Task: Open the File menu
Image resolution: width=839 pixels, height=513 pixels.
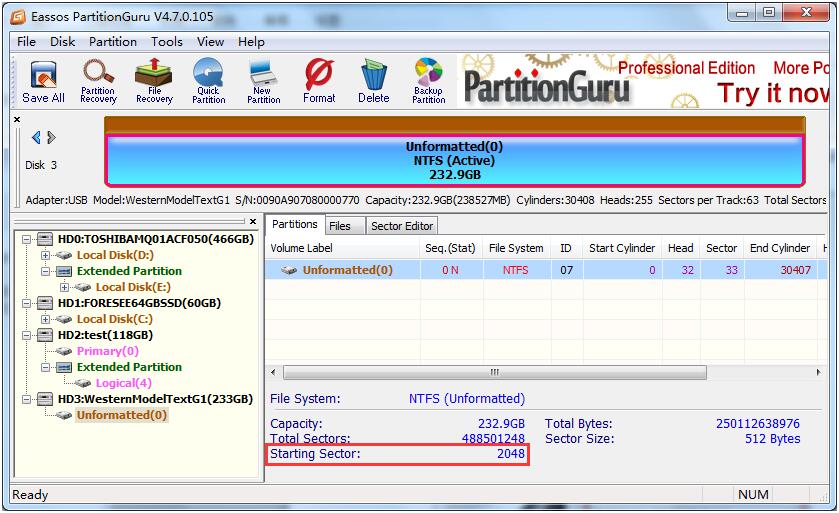Action: tap(26, 42)
